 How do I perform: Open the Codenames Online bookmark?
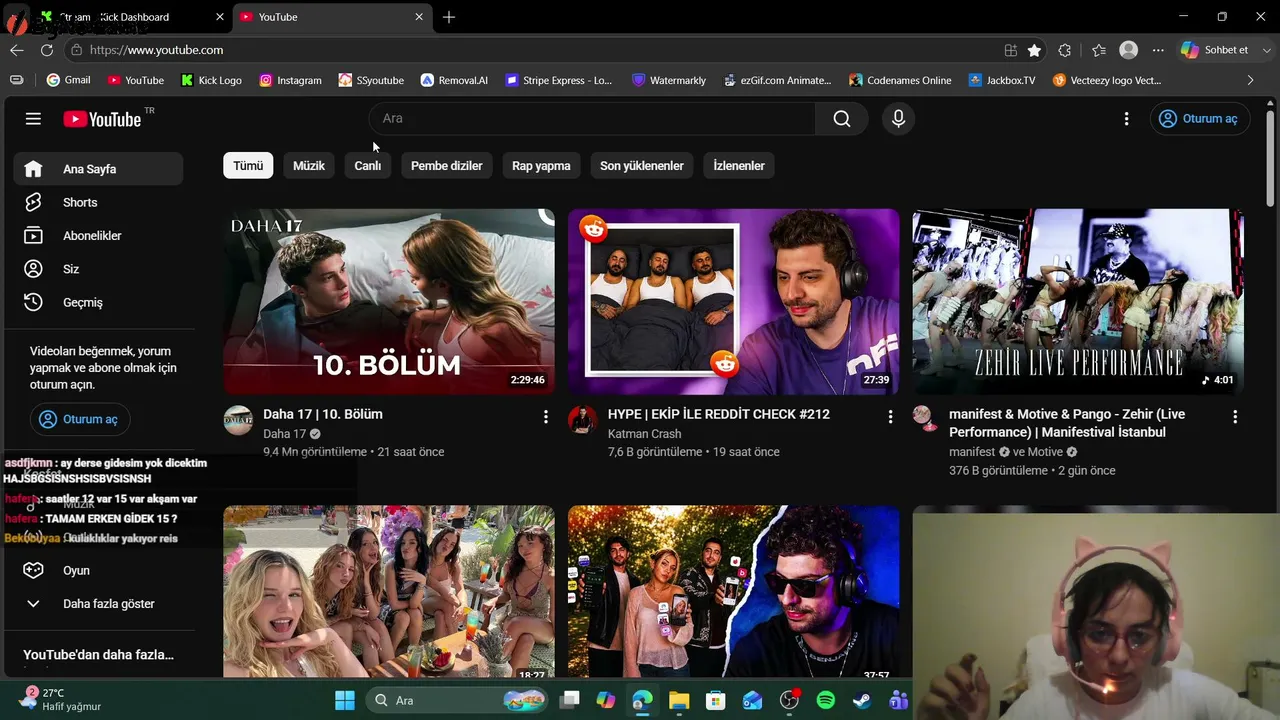pos(900,80)
